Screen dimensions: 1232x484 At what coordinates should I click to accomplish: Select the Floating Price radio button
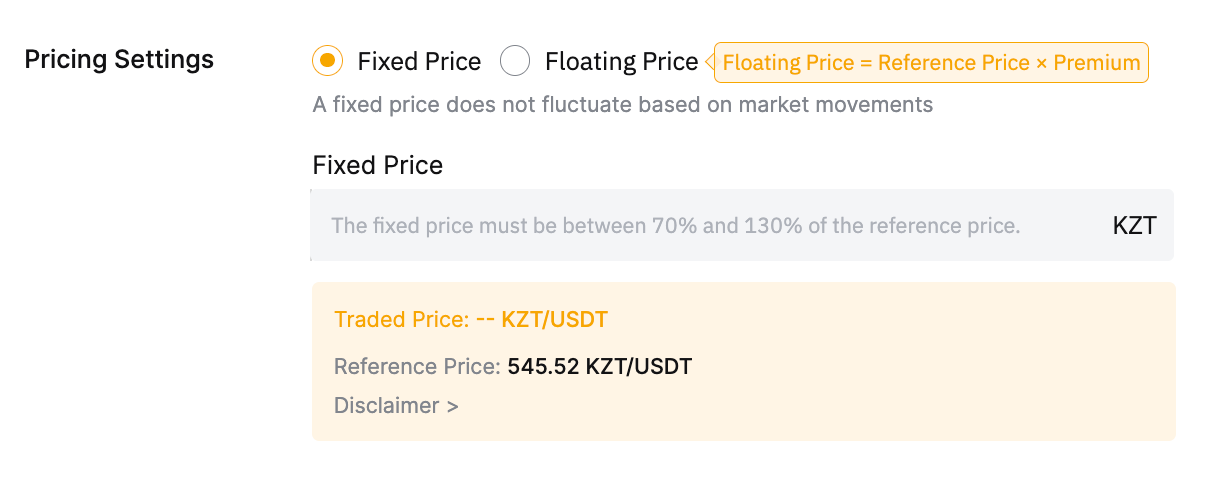coord(515,61)
